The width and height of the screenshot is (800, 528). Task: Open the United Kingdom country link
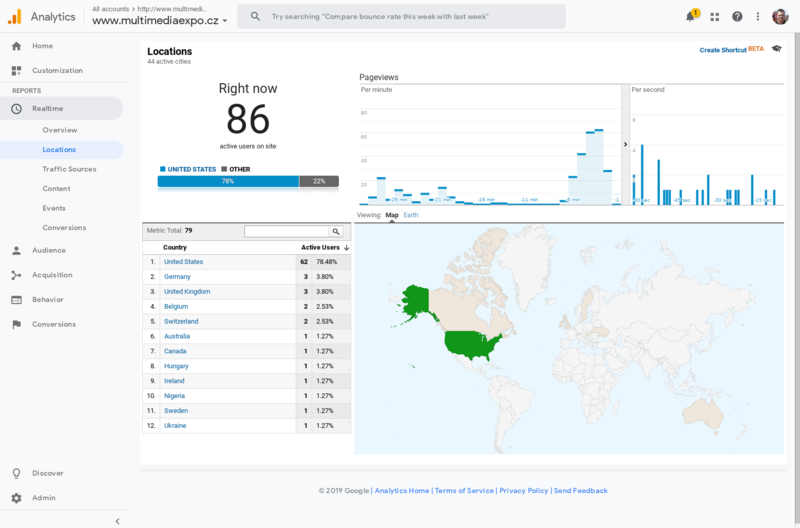tap(187, 292)
